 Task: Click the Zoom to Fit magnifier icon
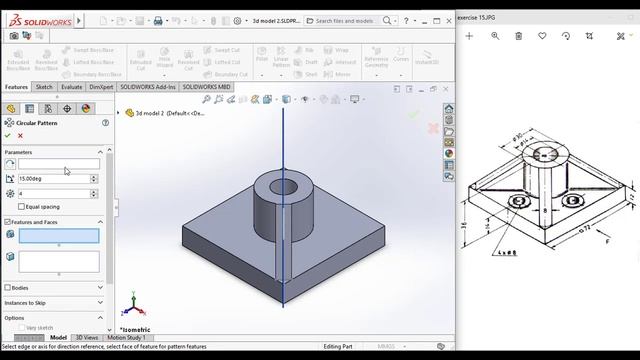[x=207, y=99]
